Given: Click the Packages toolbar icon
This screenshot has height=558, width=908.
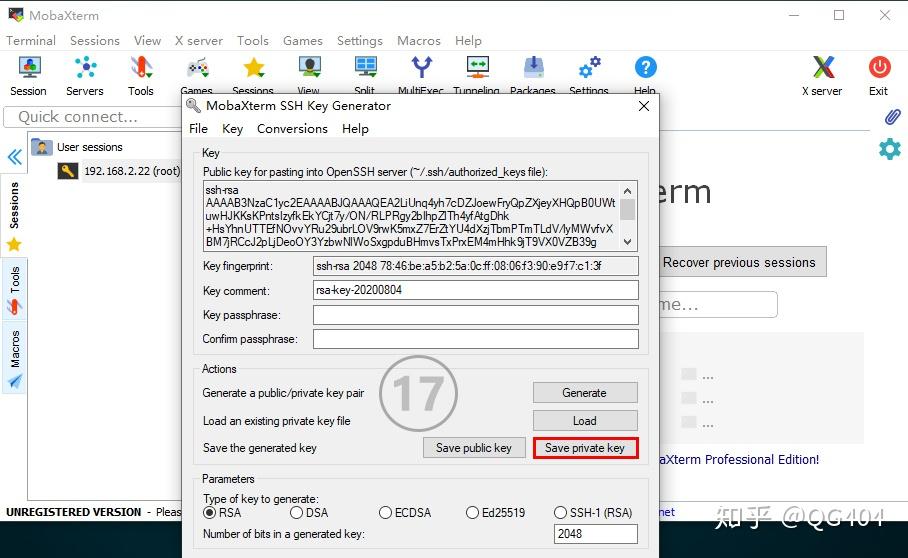Looking at the screenshot, I should tap(533, 68).
